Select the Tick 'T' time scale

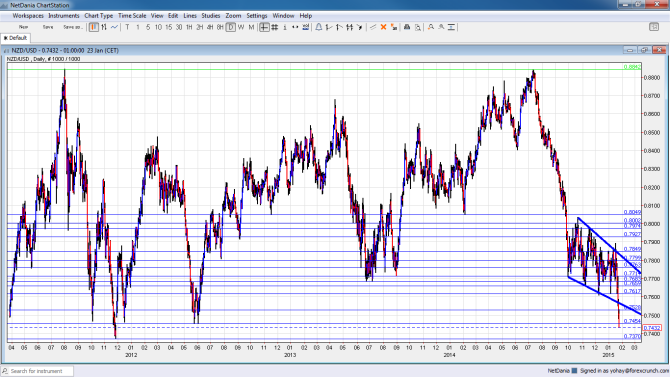coord(127,27)
